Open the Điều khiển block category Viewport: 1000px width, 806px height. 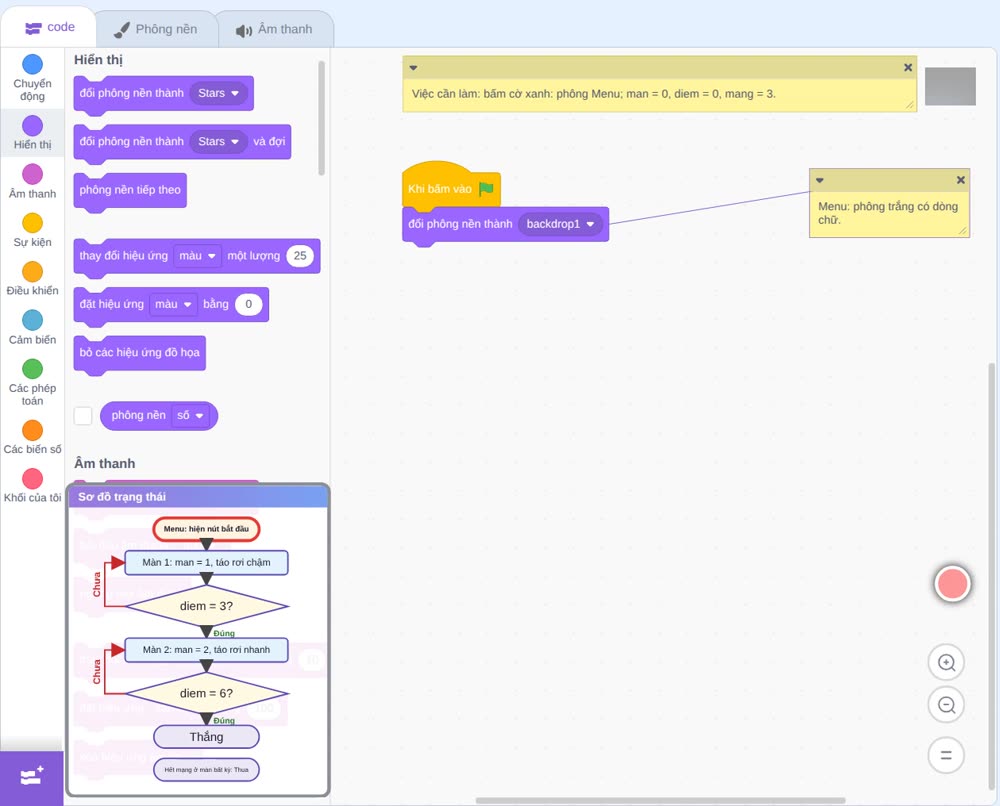tap(33, 279)
